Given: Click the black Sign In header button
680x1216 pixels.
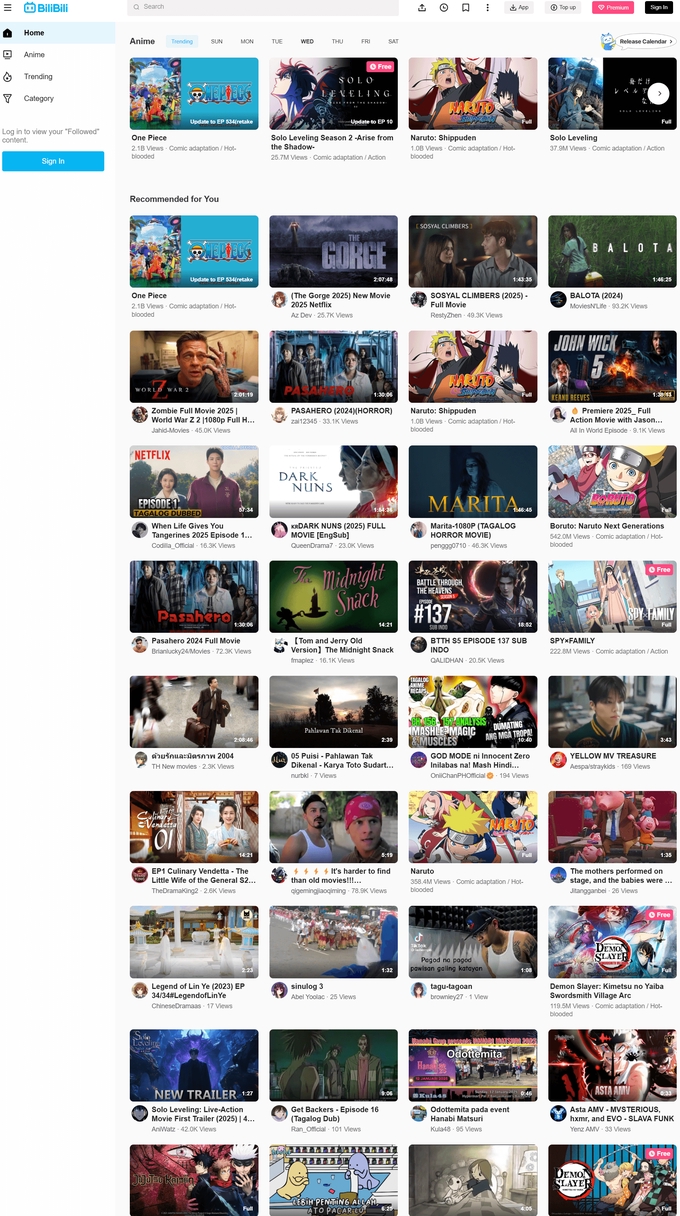Looking at the screenshot, I should (658, 7).
